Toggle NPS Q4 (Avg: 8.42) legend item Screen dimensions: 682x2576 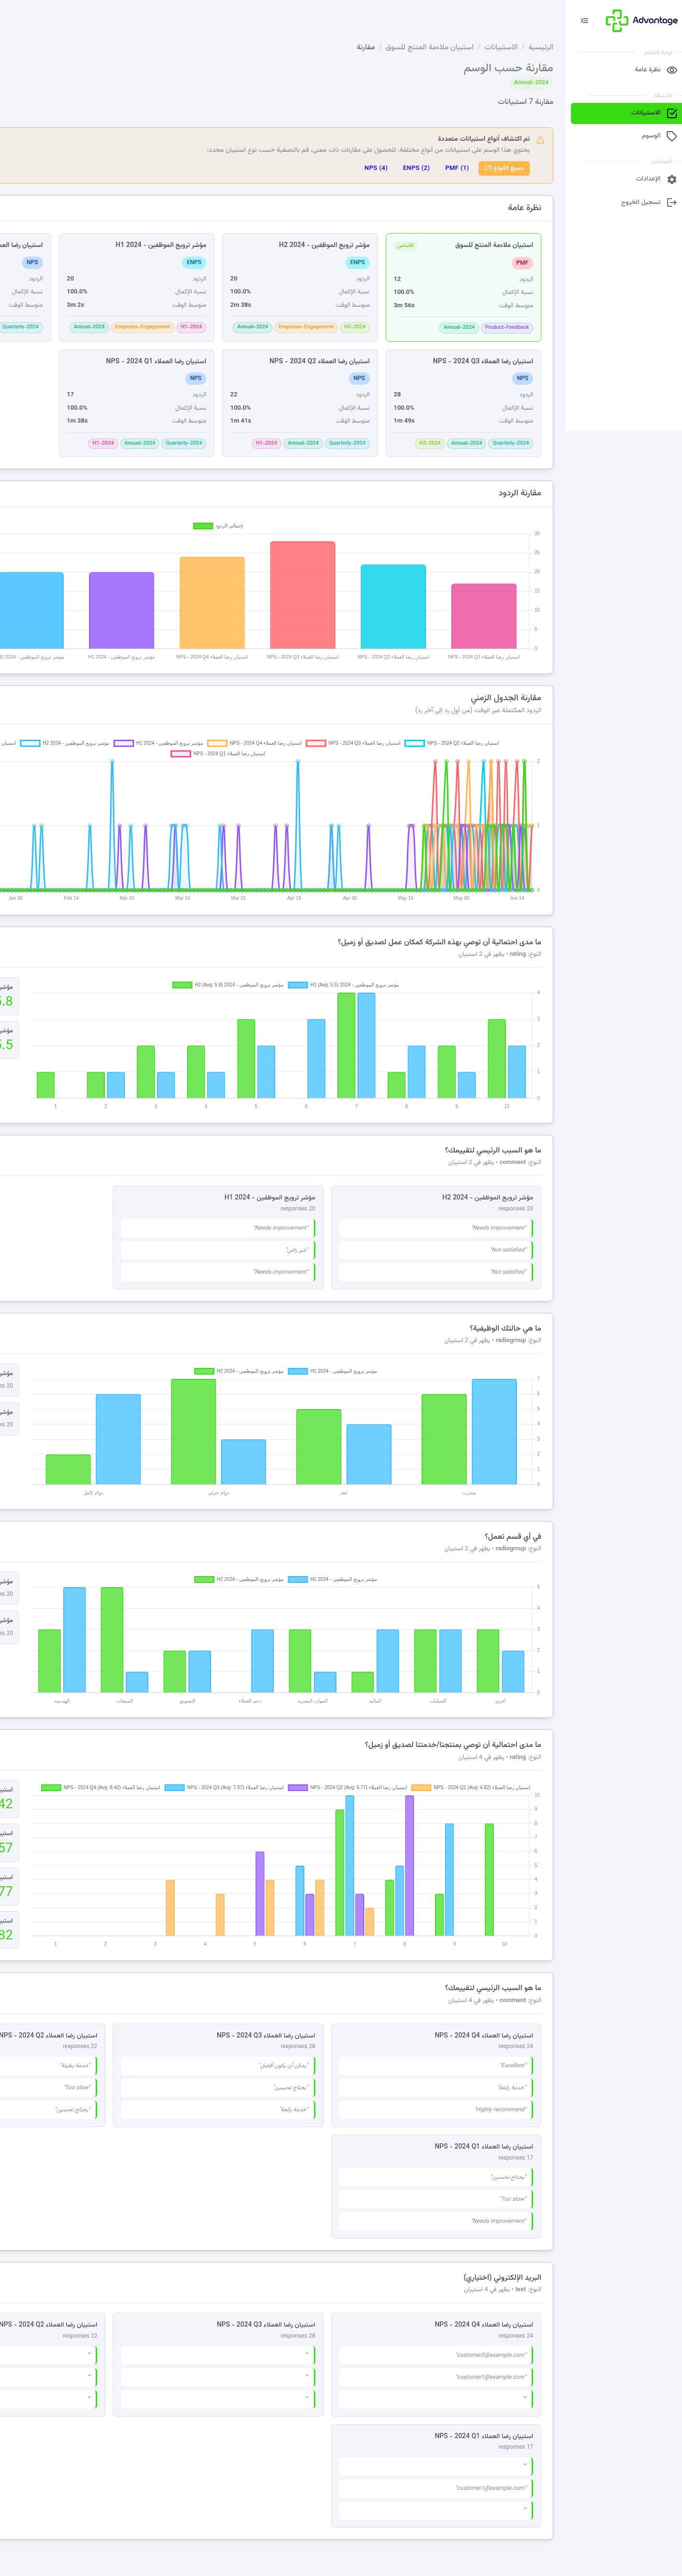tap(100, 1787)
